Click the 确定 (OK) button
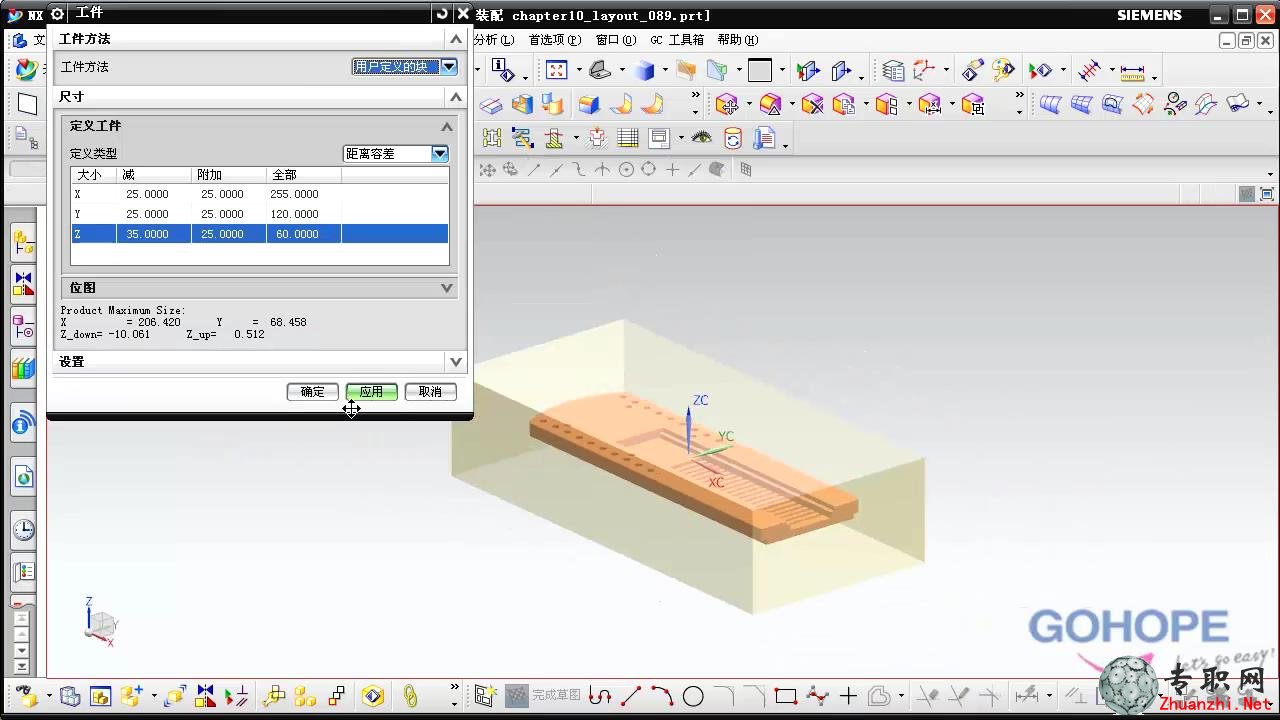The height and width of the screenshot is (720, 1280). pyautogui.click(x=313, y=392)
